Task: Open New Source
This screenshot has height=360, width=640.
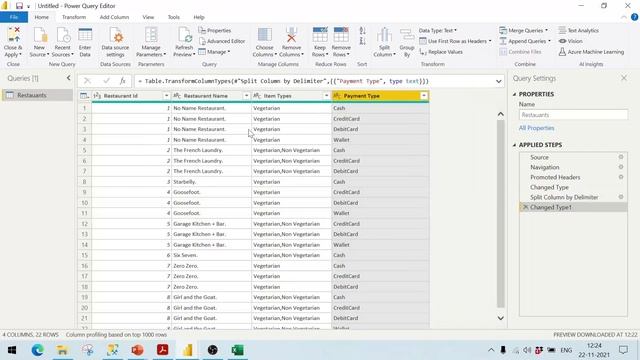Action: pyautogui.click(x=39, y=42)
